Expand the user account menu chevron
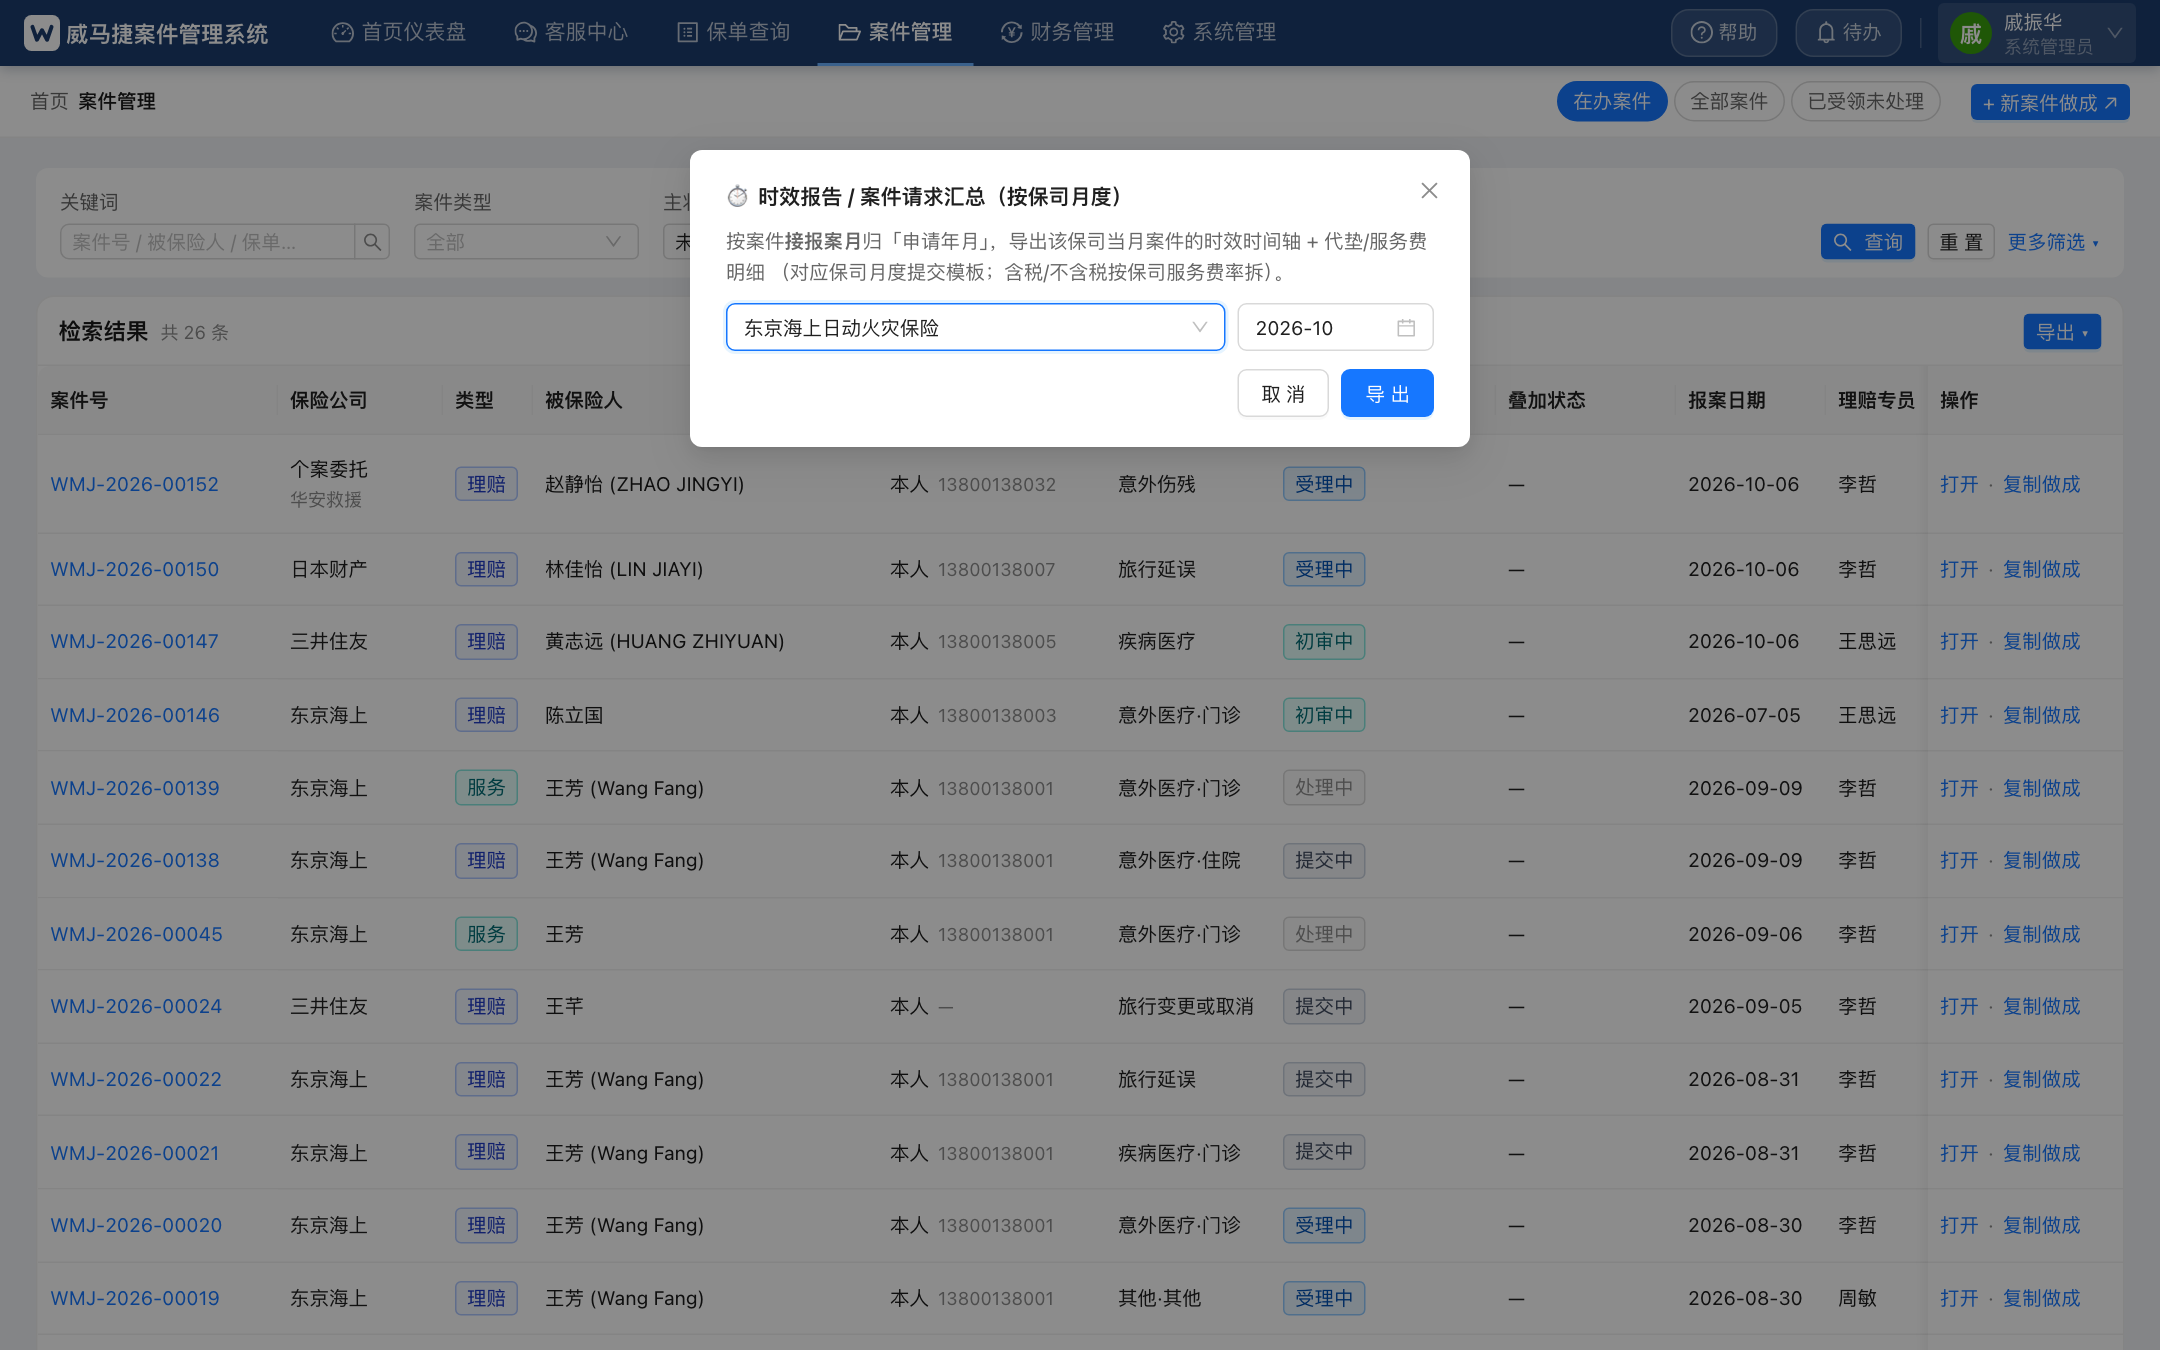Screen dimensions: 2160x1350 pyautogui.click(x=2115, y=33)
